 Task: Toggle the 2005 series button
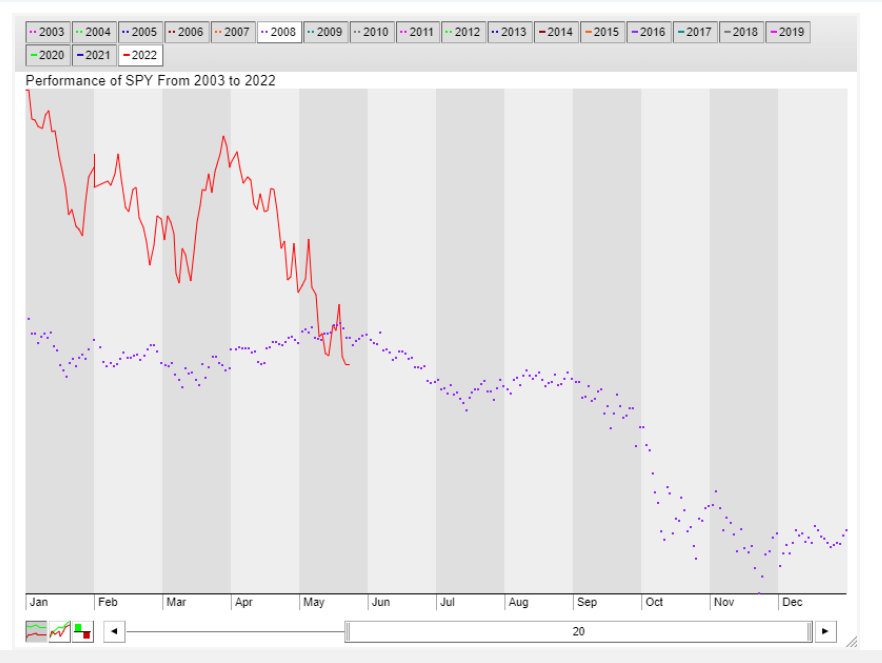pos(140,32)
